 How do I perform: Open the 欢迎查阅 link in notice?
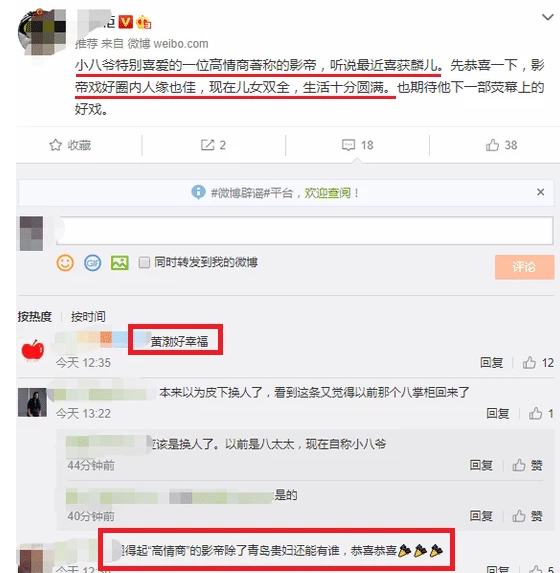click(328, 193)
